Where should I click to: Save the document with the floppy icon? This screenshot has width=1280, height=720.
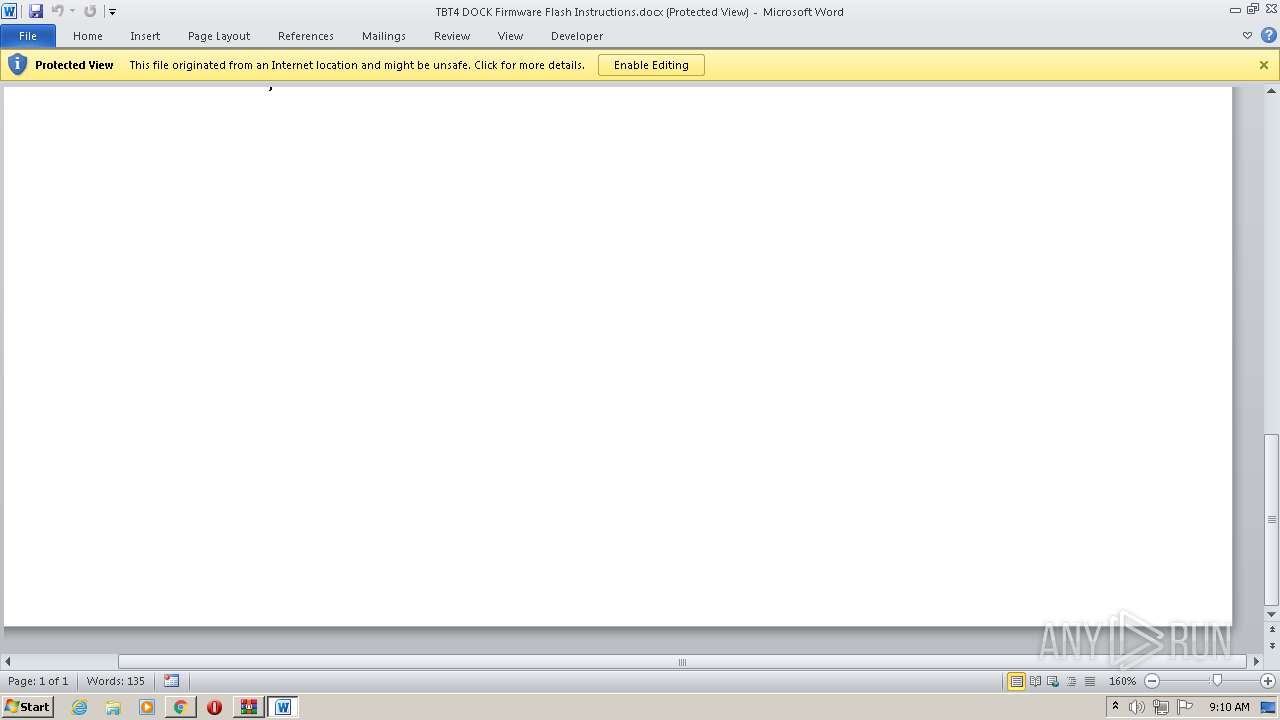(x=36, y=11)
